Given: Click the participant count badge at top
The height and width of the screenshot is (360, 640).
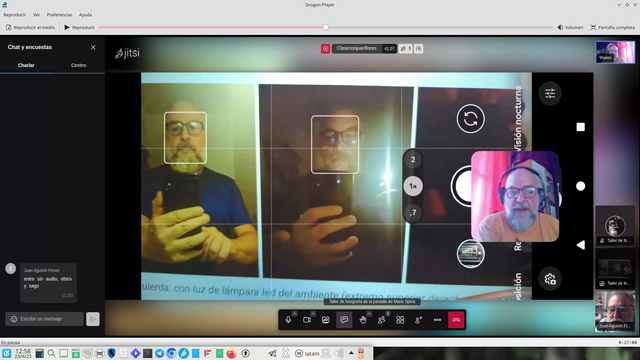Looking at the screenshot, I should pos(406,49).
